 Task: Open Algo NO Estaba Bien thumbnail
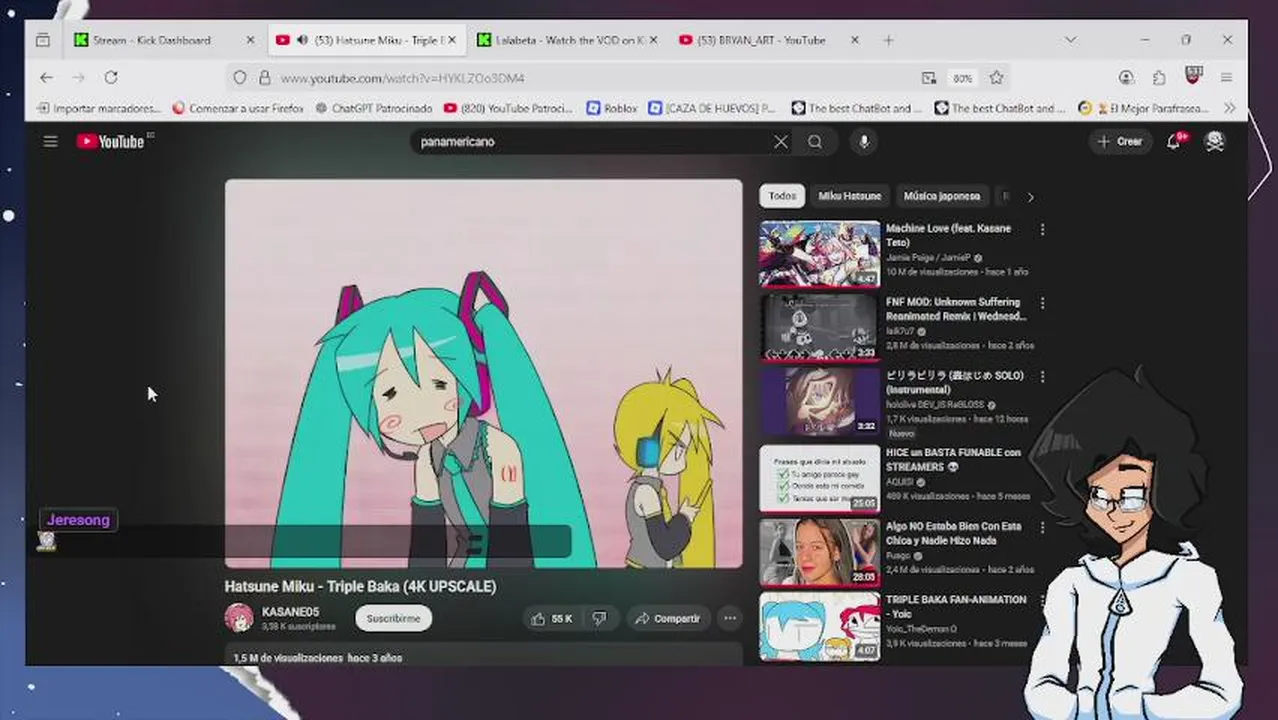[819, 552]
